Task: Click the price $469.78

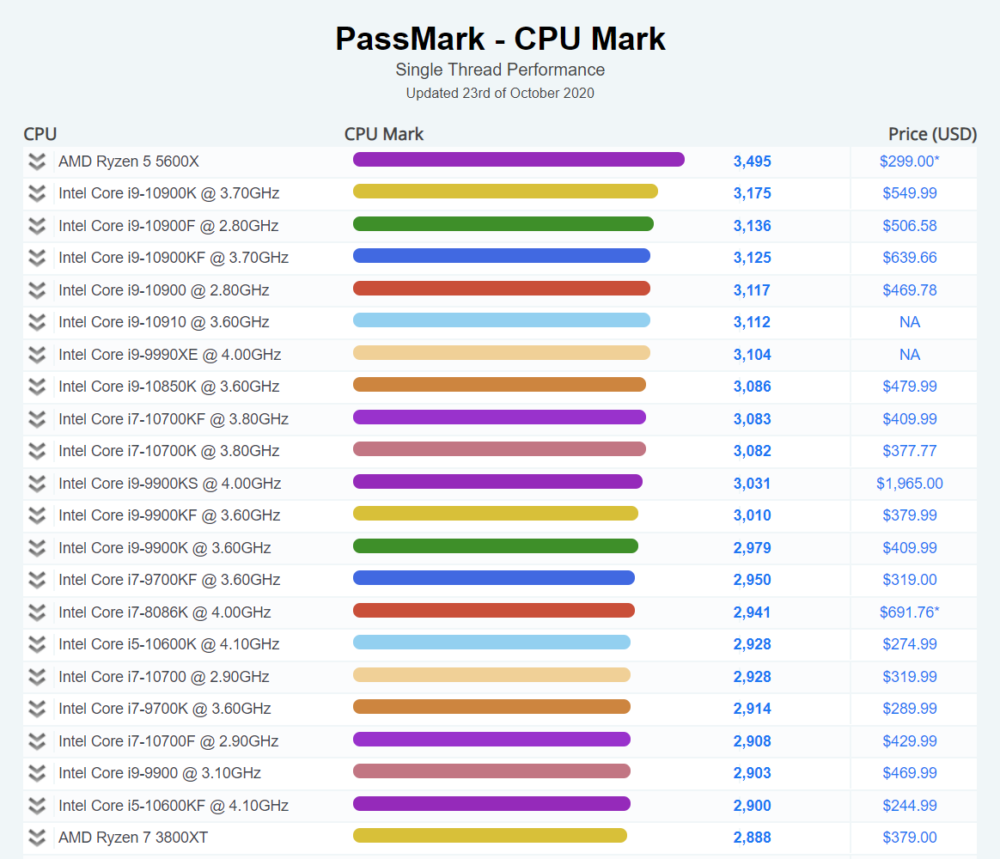Action: pyautogui.click(x=909, y=290)
